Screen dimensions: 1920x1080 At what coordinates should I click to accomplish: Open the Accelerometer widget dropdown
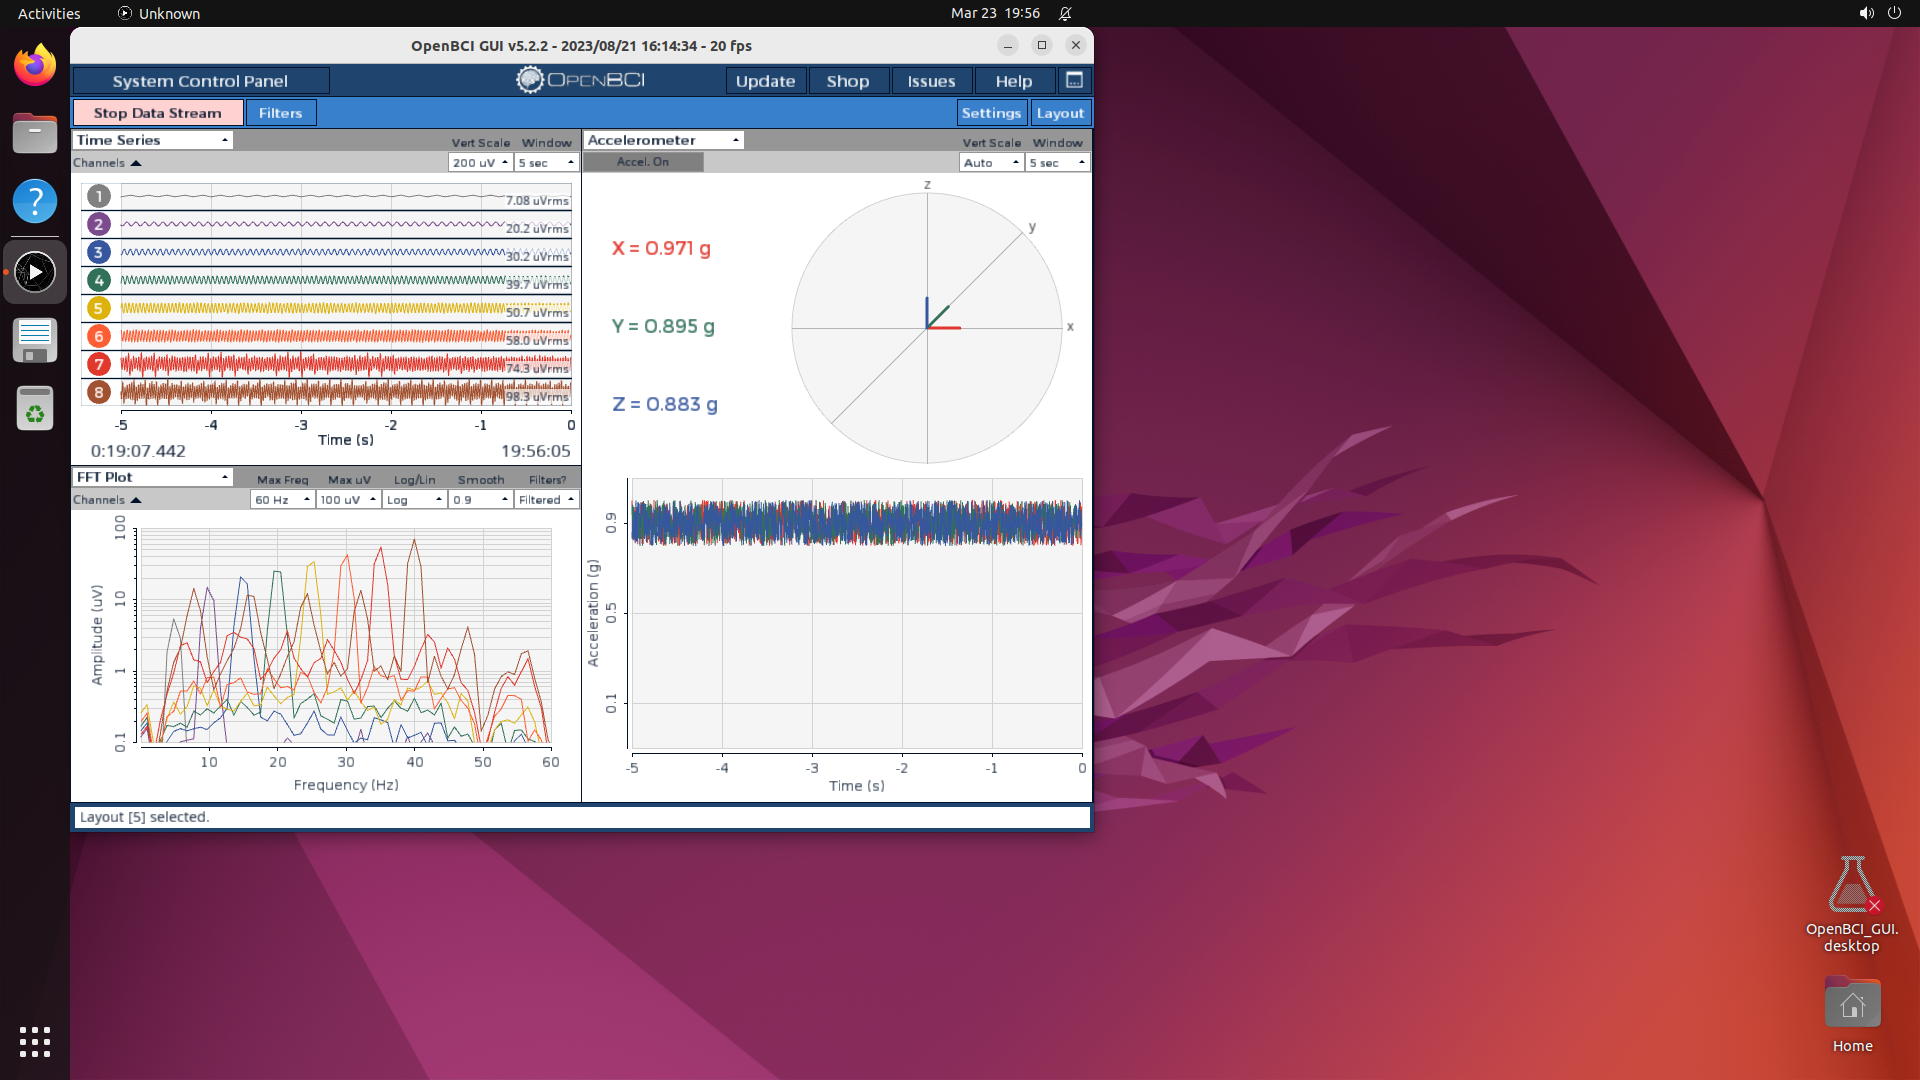[x=662, y=139]
